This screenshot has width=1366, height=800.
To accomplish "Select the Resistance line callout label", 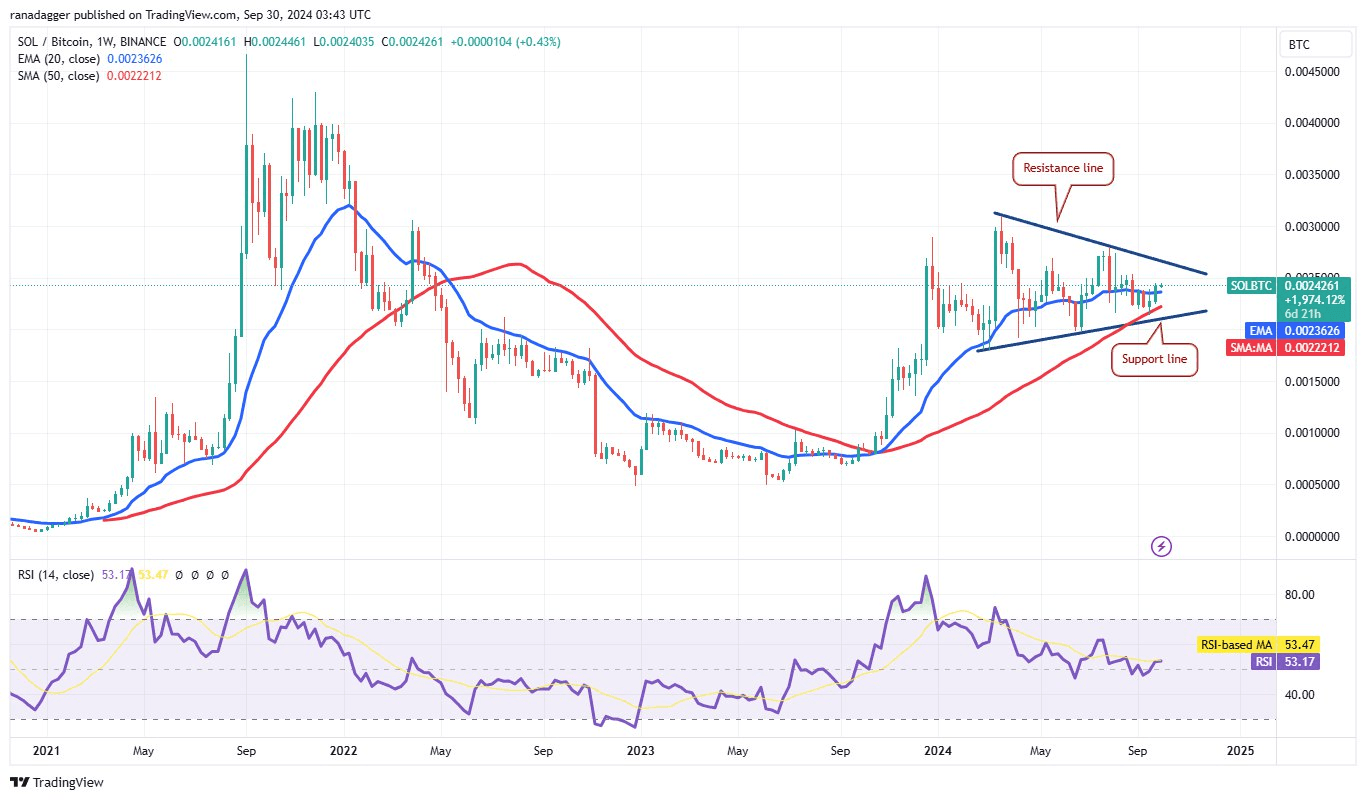I will point(1063,168).
